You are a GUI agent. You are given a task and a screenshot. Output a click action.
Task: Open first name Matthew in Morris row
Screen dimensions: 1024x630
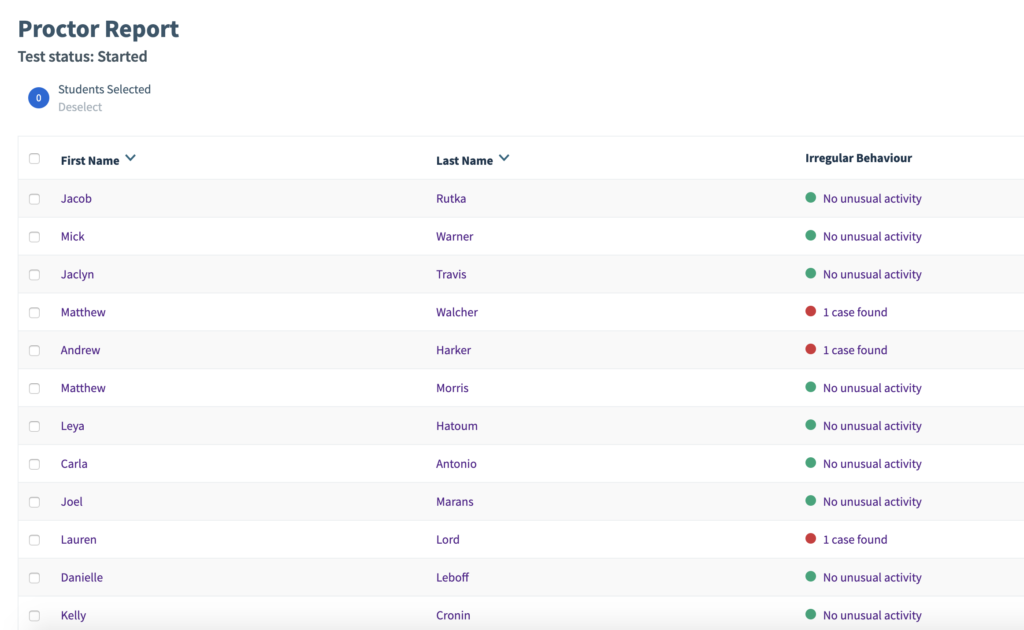click(83, 388)
